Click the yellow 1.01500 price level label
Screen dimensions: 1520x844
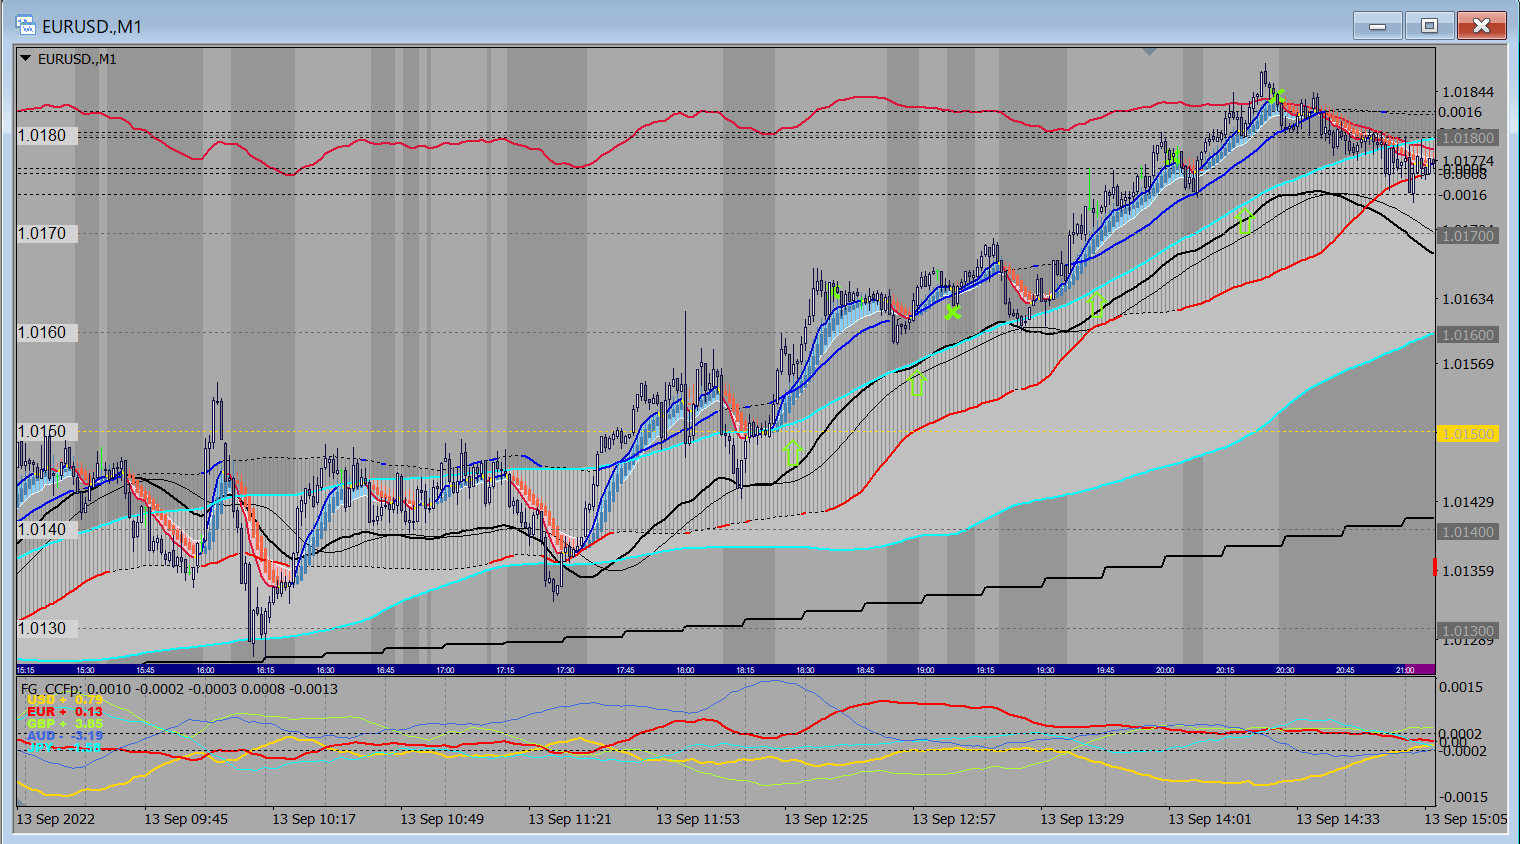[x=1468, y=434]
